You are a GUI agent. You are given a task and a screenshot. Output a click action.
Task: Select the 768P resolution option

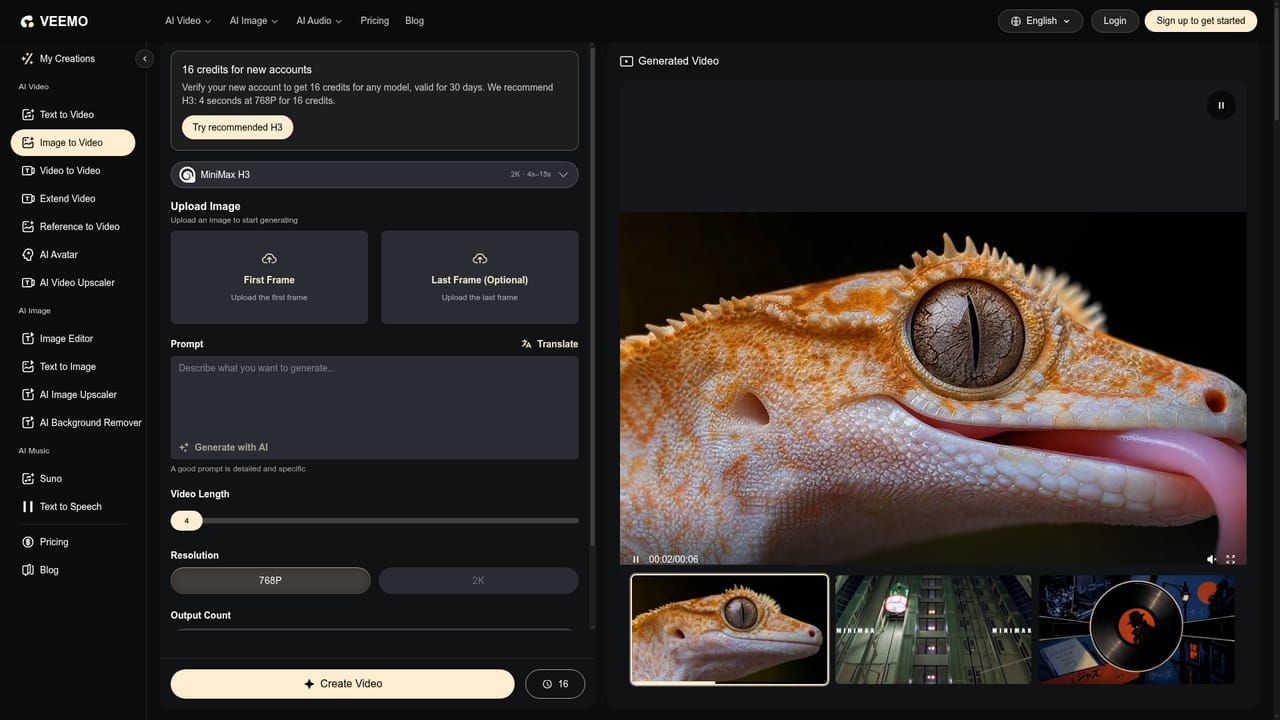click(x=270, y=580)
